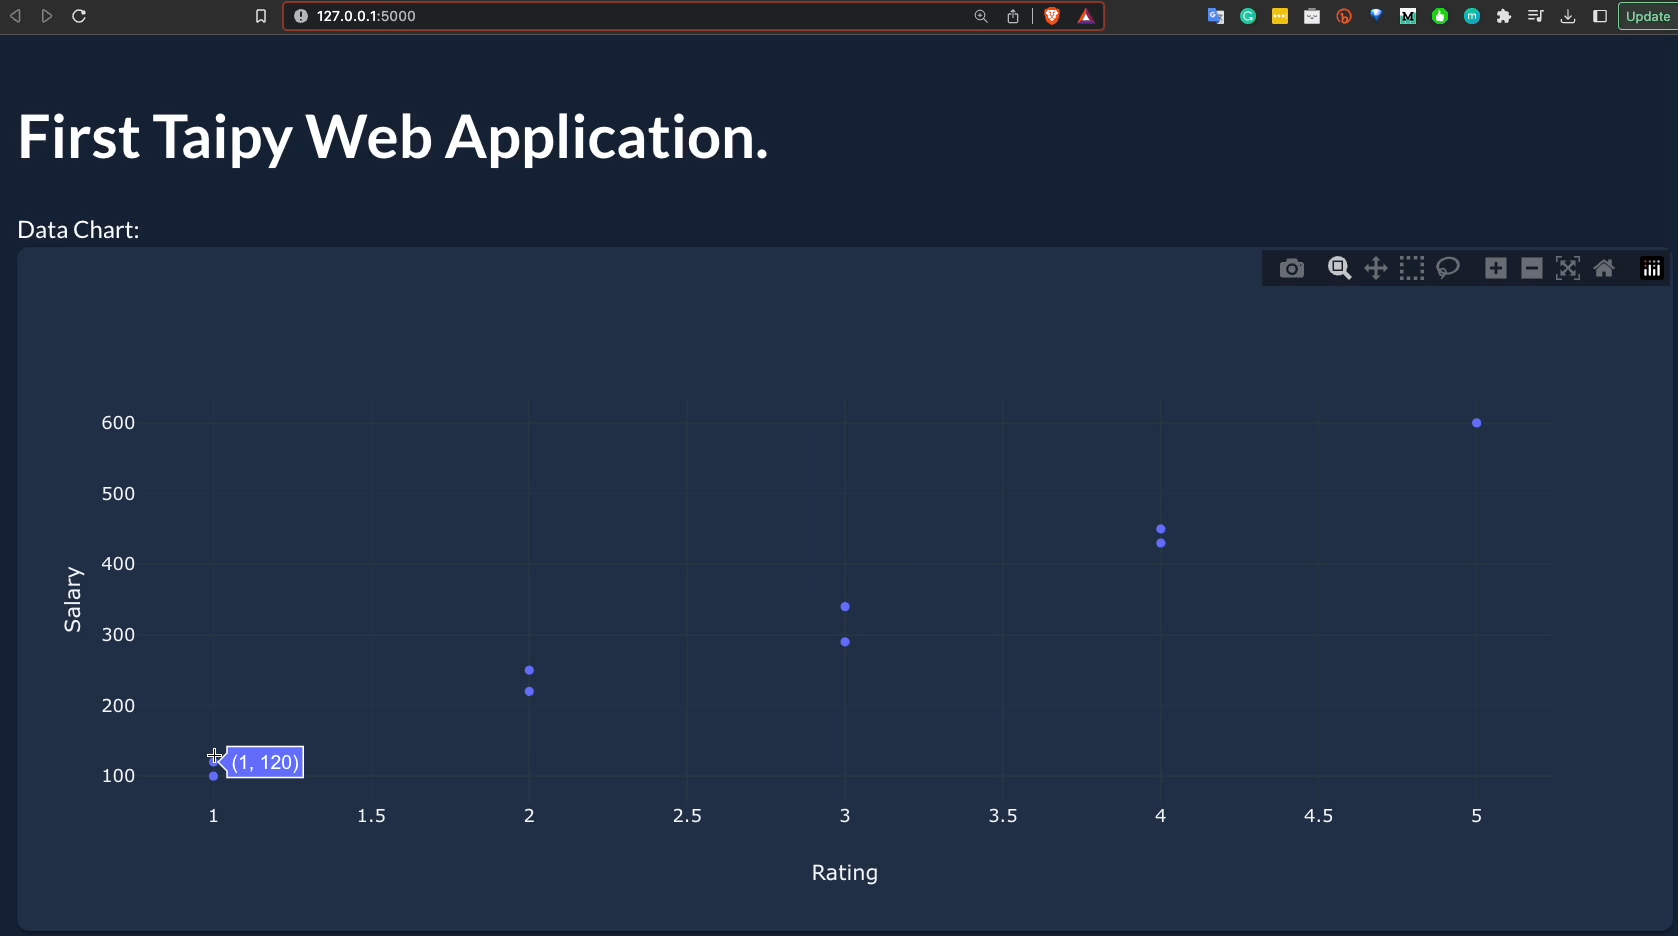Click the upper data point at rating 2
The width and height of the screenshot is (1678, 936).
click(529, 670)
